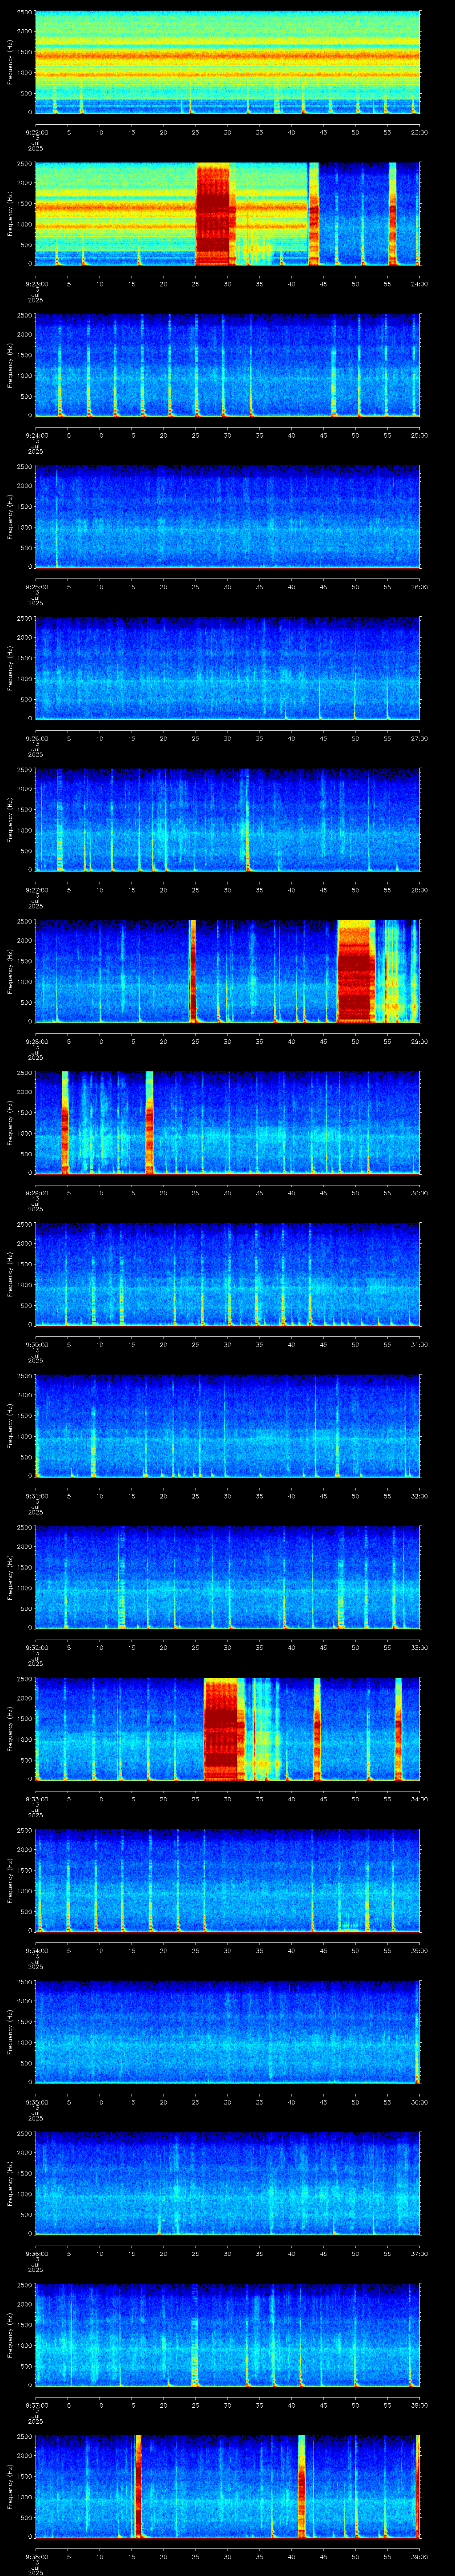Click the 39:00 end time label

point(419,2556)
